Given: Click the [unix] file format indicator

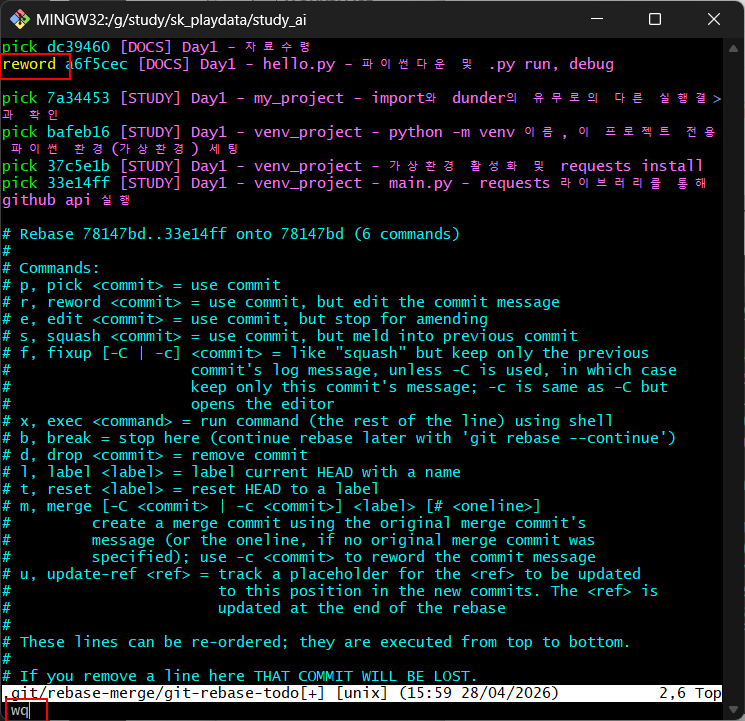Looking at the screenshot, I should click(362, 693).
